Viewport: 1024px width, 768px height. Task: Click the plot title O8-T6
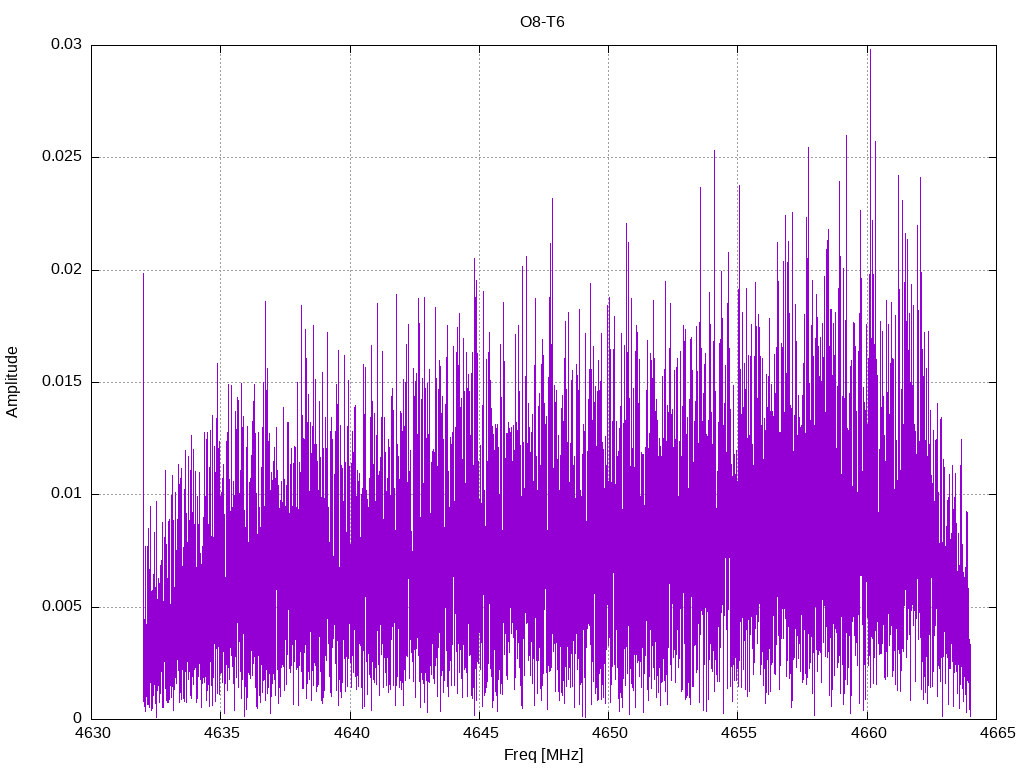coord(542,22)
